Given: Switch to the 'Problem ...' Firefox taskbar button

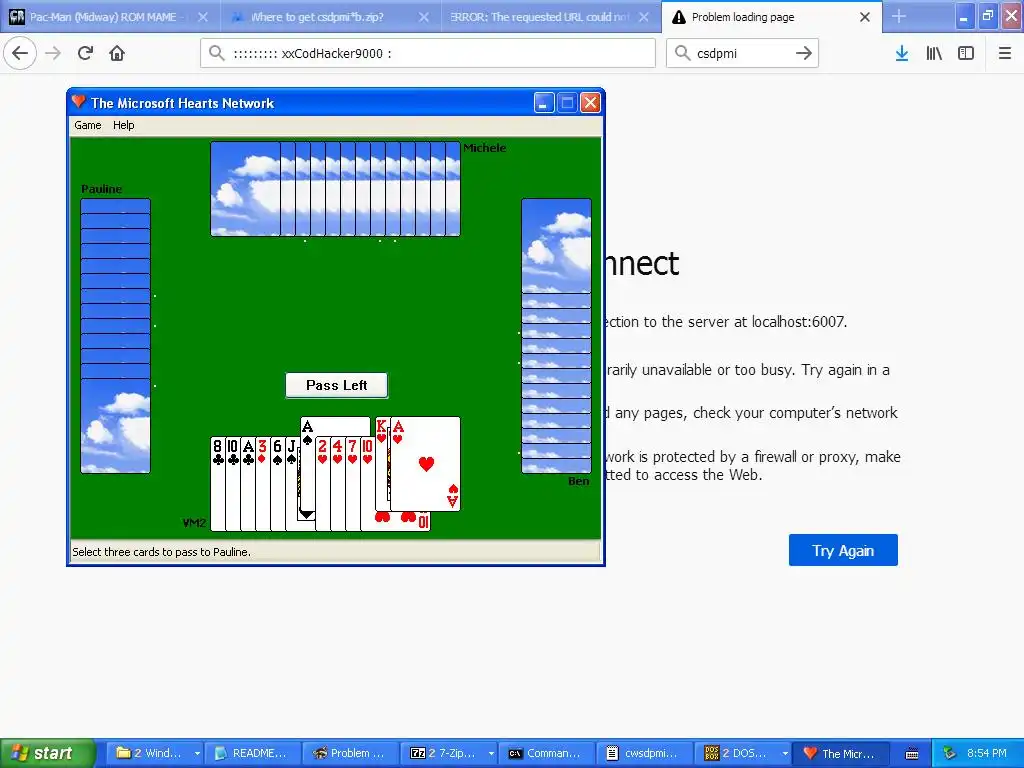Looking at the screenshot, I should pyautogui.click(x=351, y=754).
